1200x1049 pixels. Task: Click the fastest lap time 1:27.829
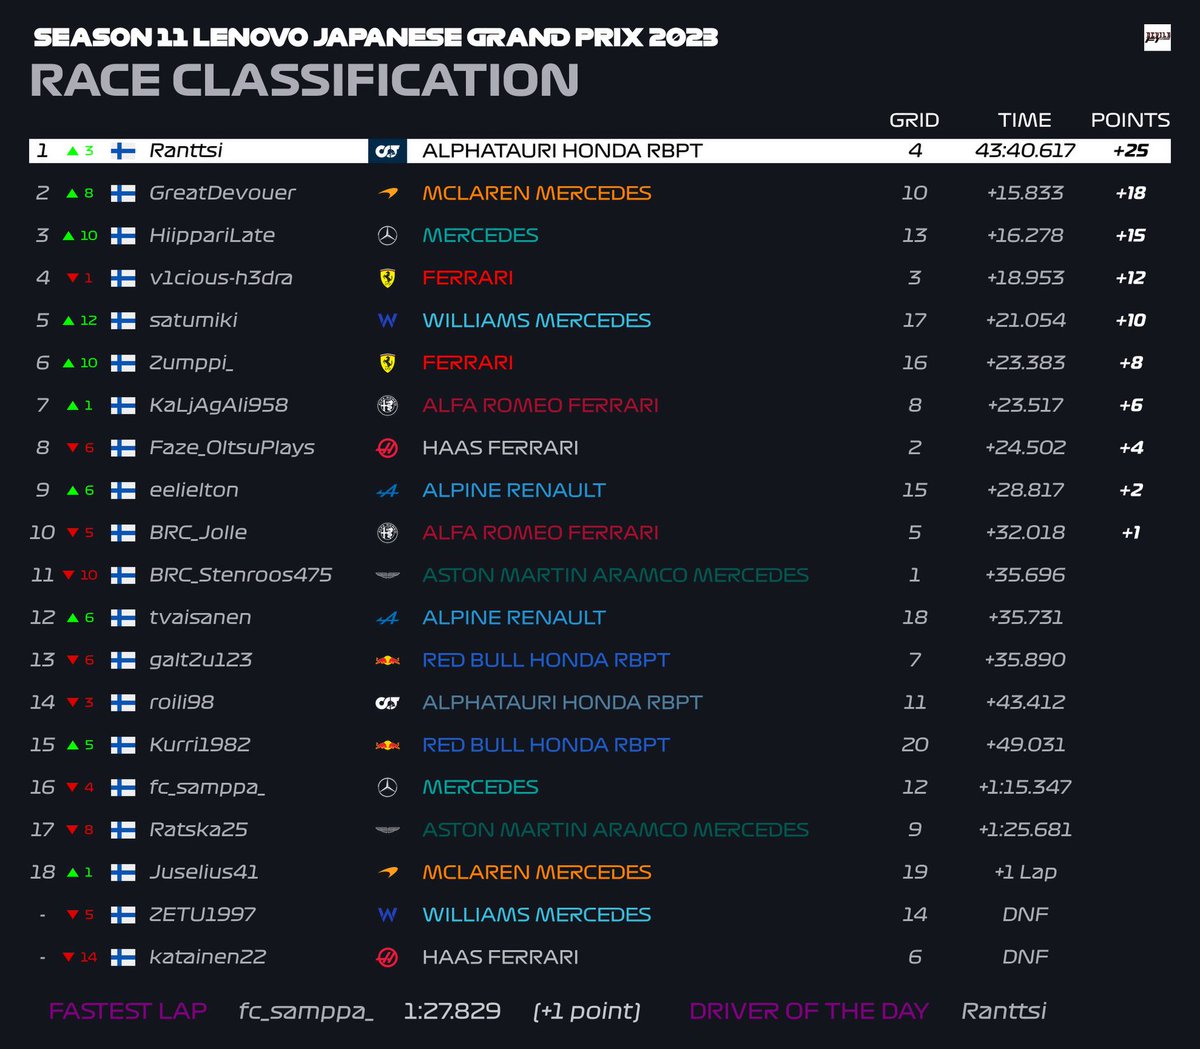click(x=452, y=1011)
